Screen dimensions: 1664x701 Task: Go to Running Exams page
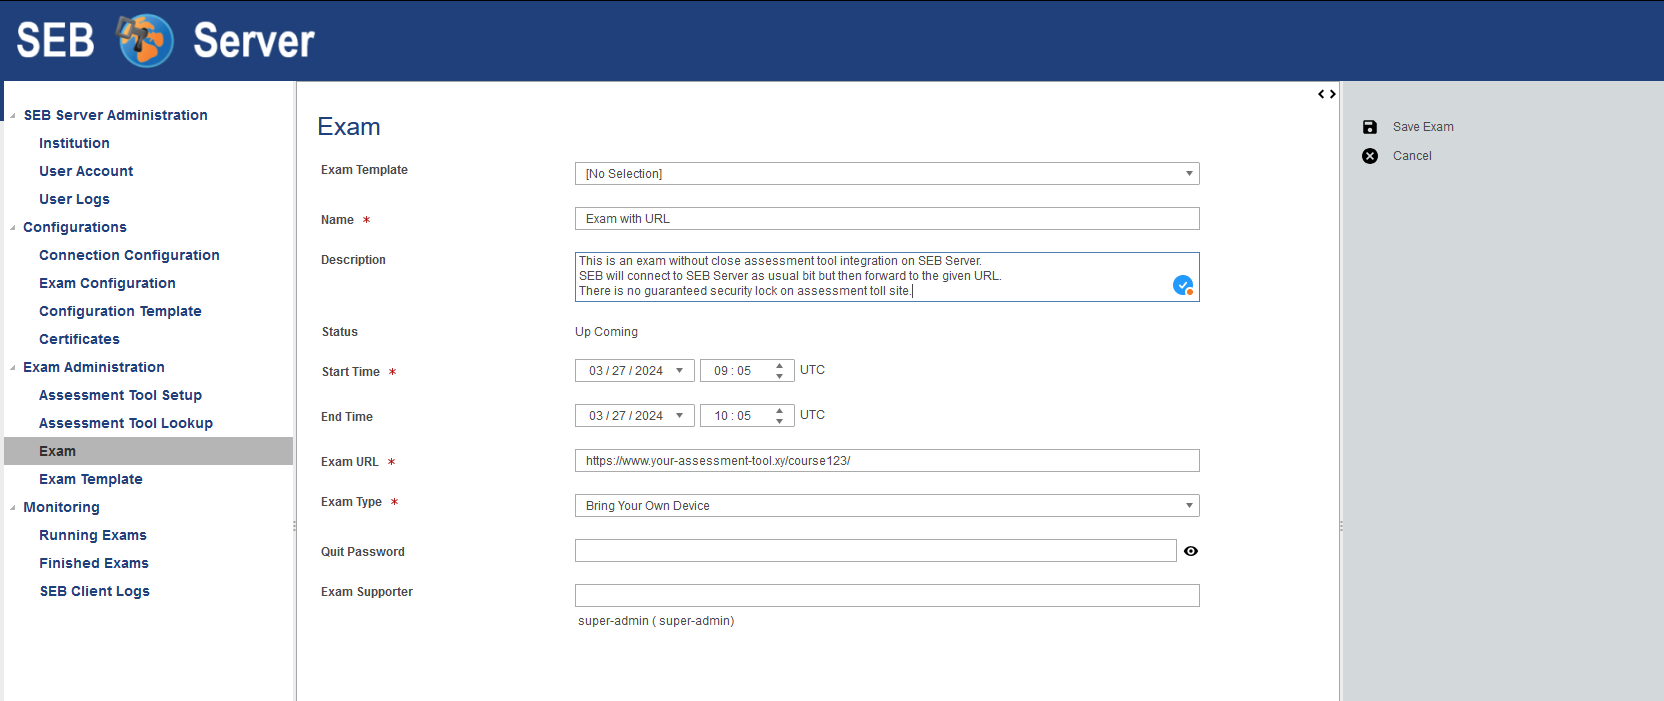(x=93, y=535)
